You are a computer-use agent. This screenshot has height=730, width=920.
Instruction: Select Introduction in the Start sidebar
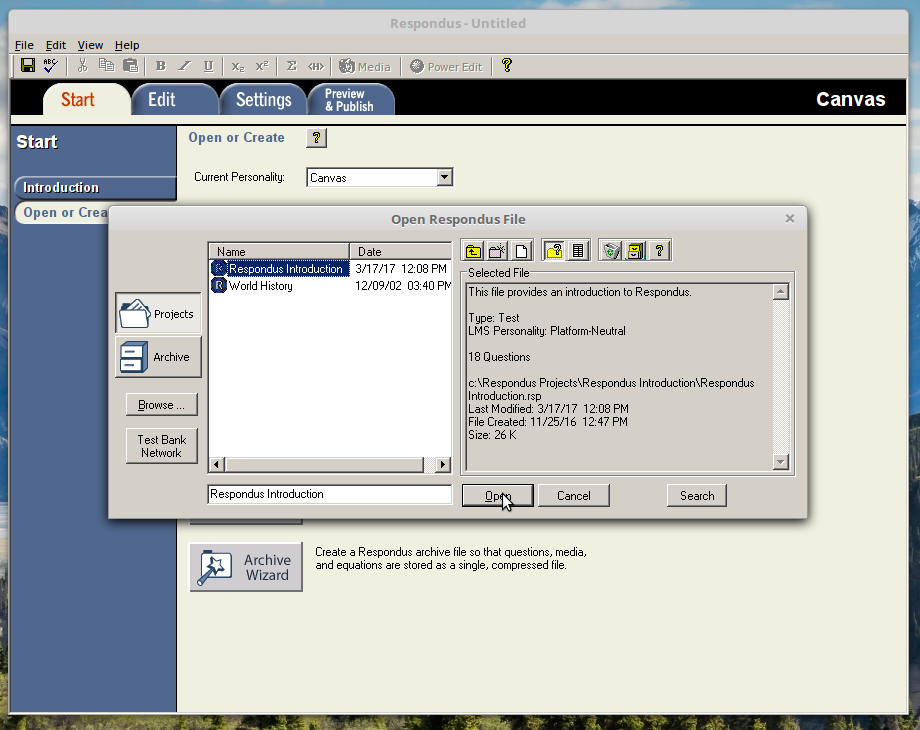coord(95,188)
